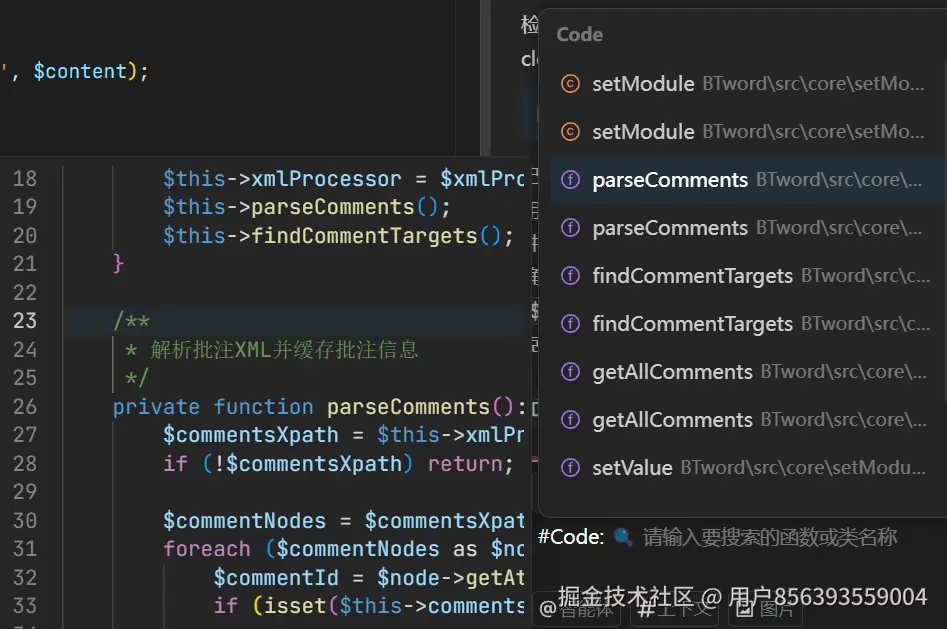The image size is (947, 629).
Task: Click the class icon beside the first setModule entry
Action: [570, 85]
